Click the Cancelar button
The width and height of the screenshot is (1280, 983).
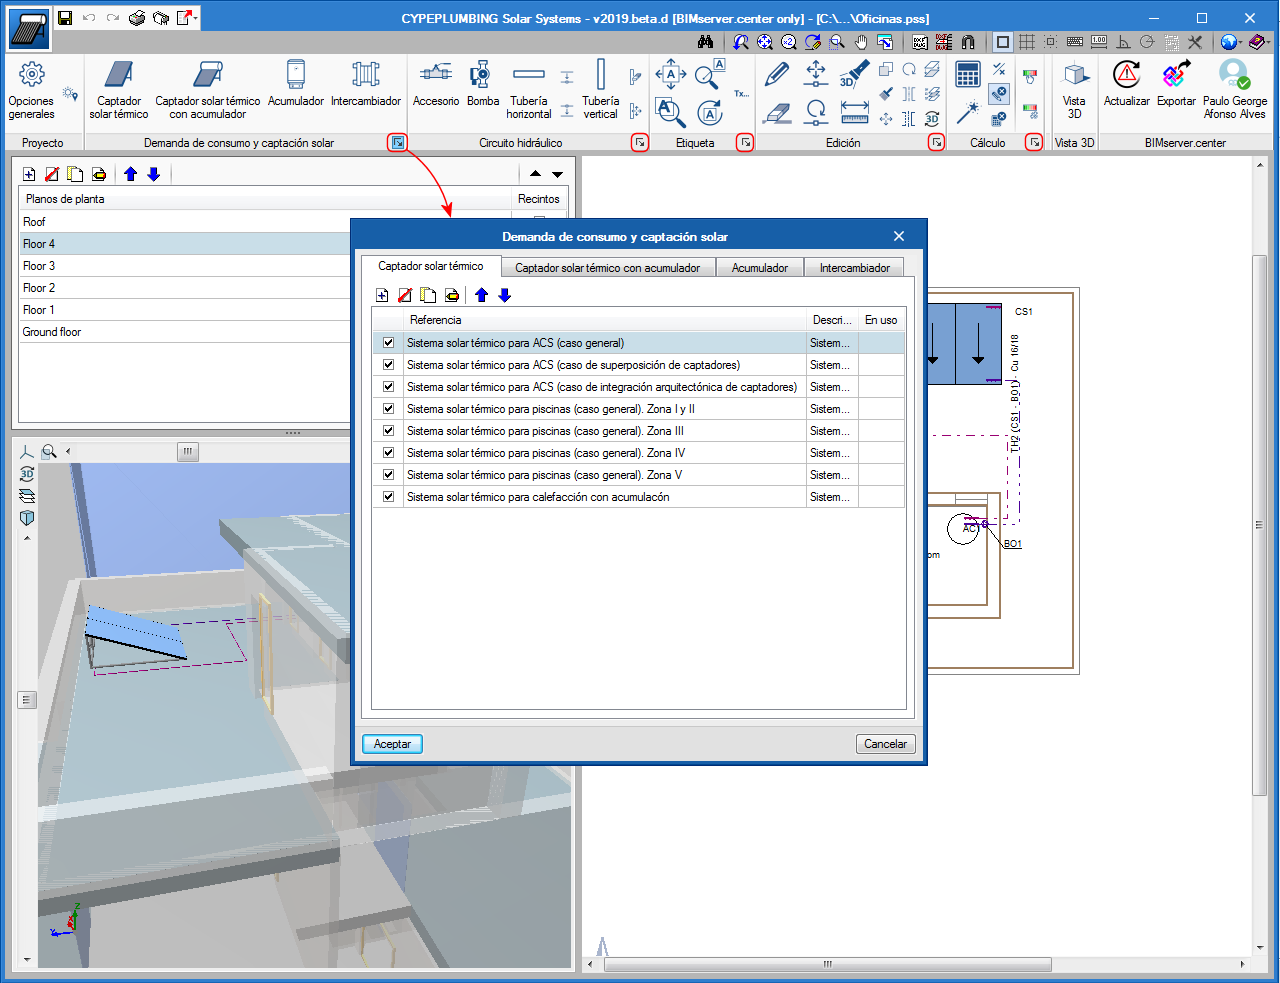885,744
